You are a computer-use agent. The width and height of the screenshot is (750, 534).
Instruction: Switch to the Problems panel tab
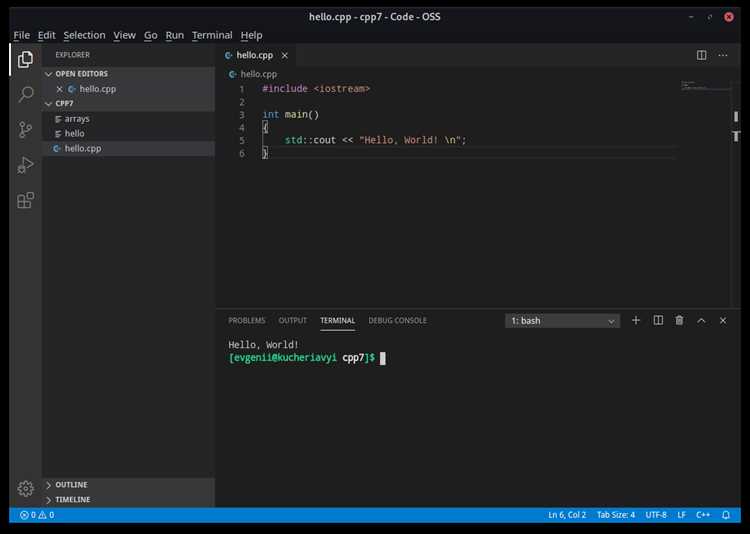247,321
